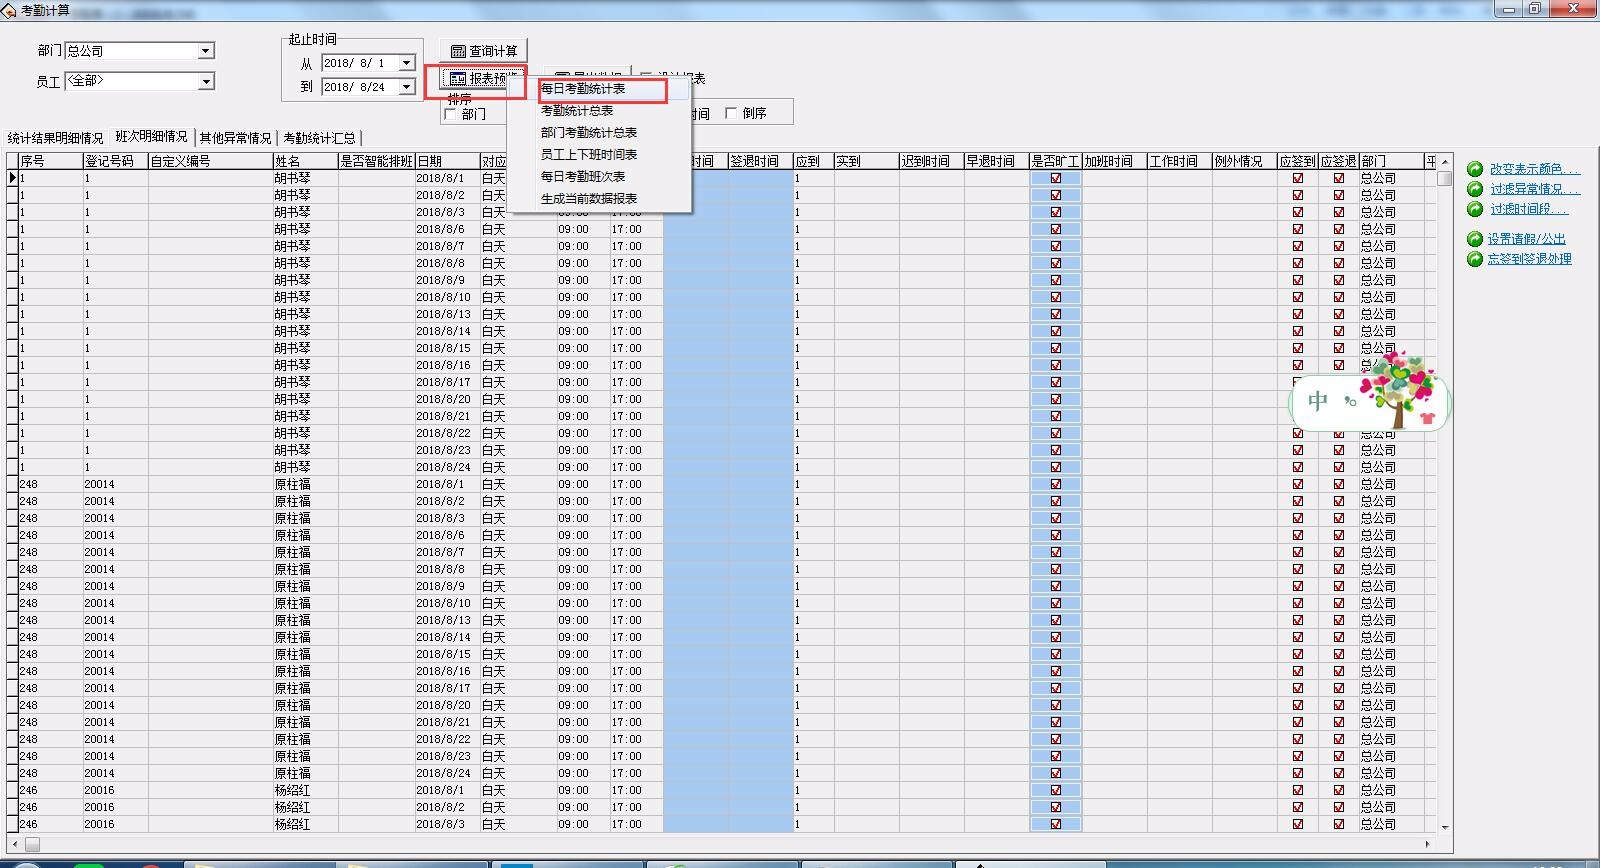1600x868 pixels.
Task: Click the 迟到时间 column header
Action: 931,161
